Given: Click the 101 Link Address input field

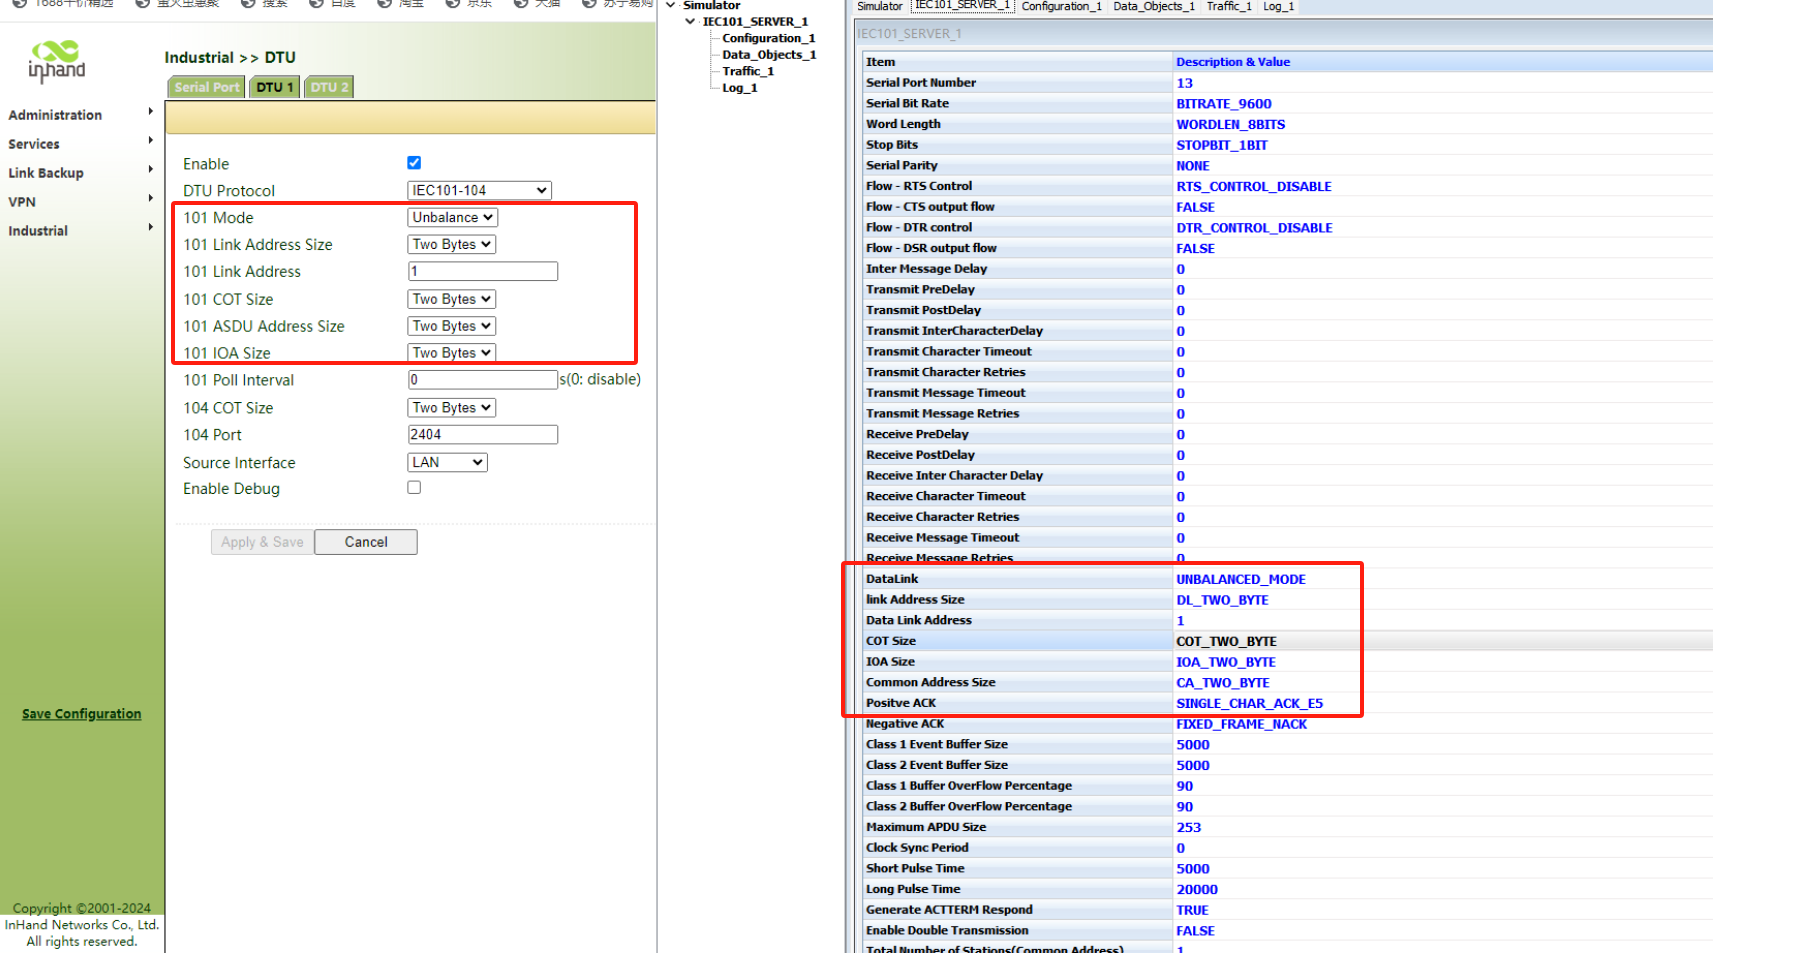Looking at the screenshot, I should 483,271.
